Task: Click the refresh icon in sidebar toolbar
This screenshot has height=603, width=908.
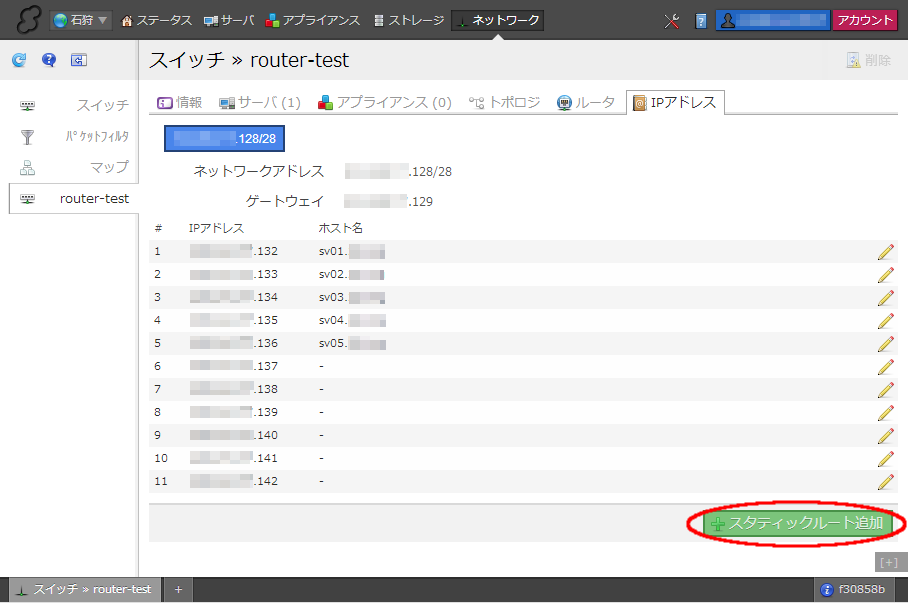Action: pyautogui.click(x=19, y=61)
